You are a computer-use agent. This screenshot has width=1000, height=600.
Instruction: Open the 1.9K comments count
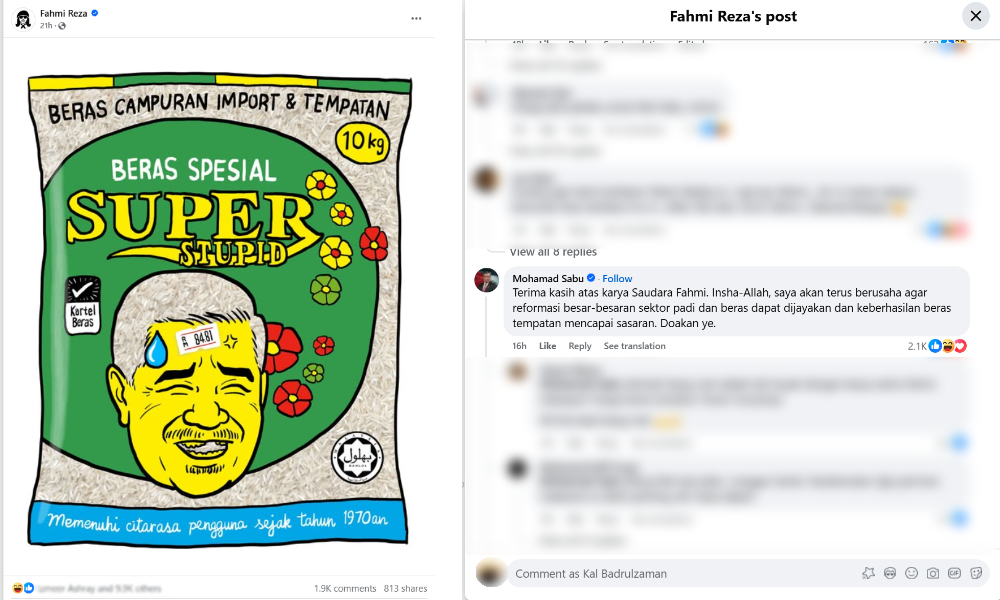tap(345, 589)
